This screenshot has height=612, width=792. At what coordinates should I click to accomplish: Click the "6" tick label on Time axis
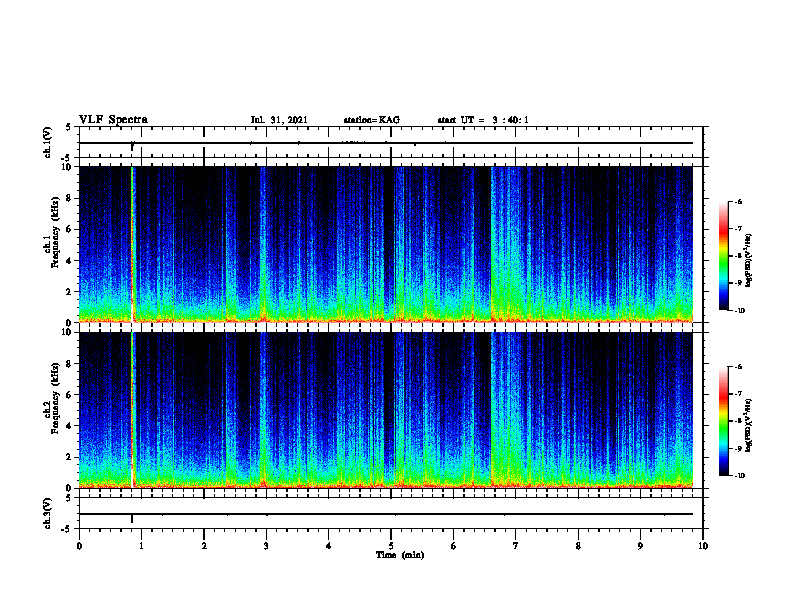(x=454, y=546)
